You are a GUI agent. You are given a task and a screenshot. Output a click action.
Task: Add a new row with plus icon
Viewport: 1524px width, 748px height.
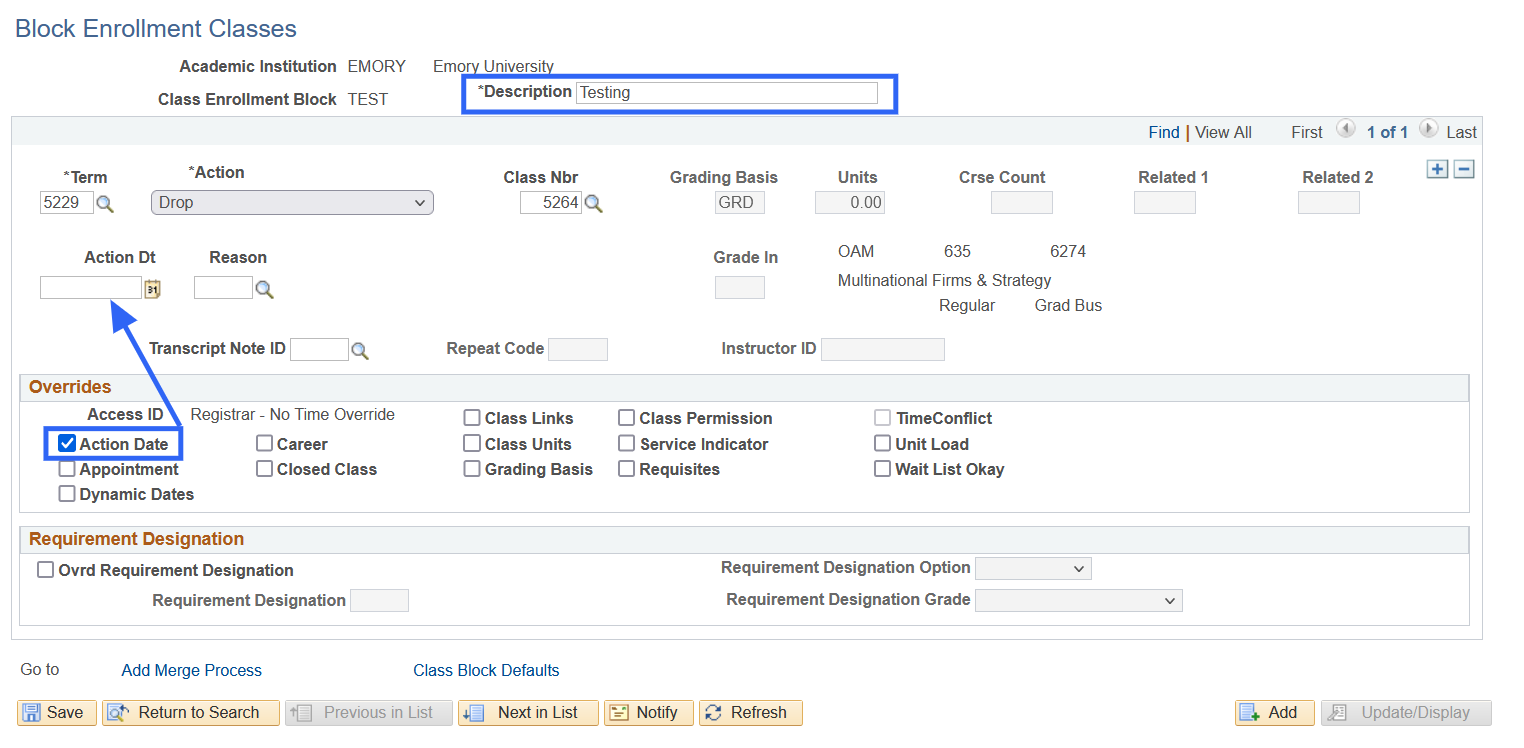pos(1437,170)
